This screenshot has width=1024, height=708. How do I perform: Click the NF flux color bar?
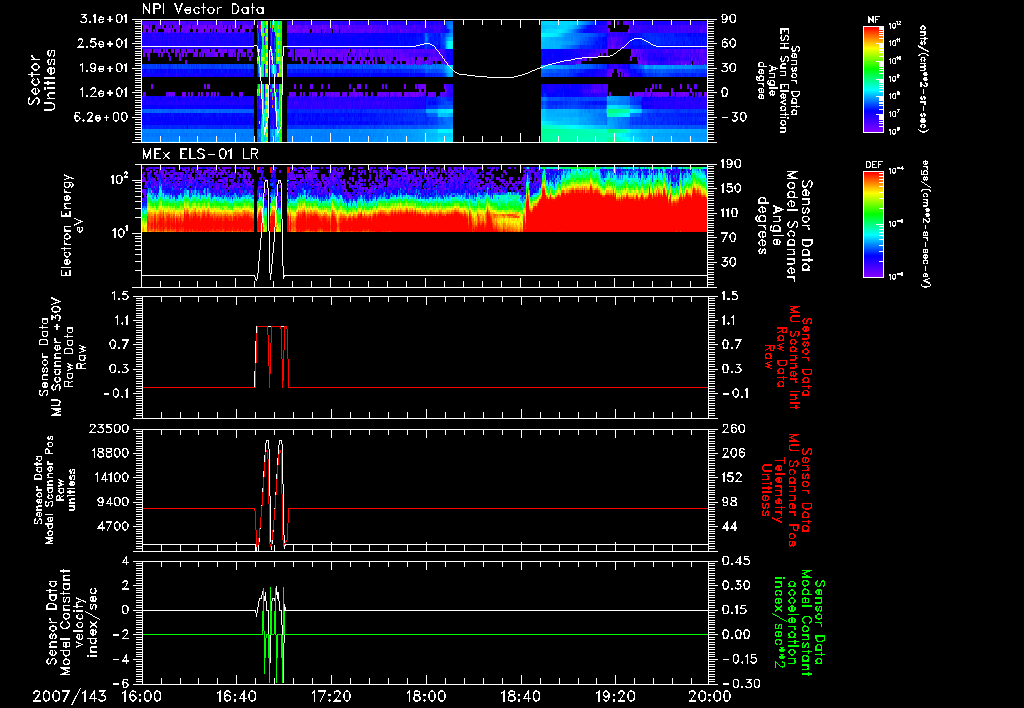[873, 78]
